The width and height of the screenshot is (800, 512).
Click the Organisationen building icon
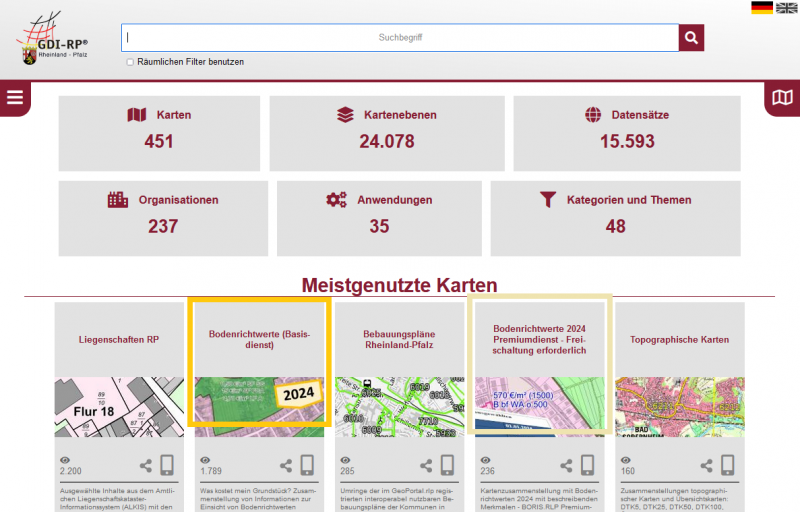(x=118, y=199)
